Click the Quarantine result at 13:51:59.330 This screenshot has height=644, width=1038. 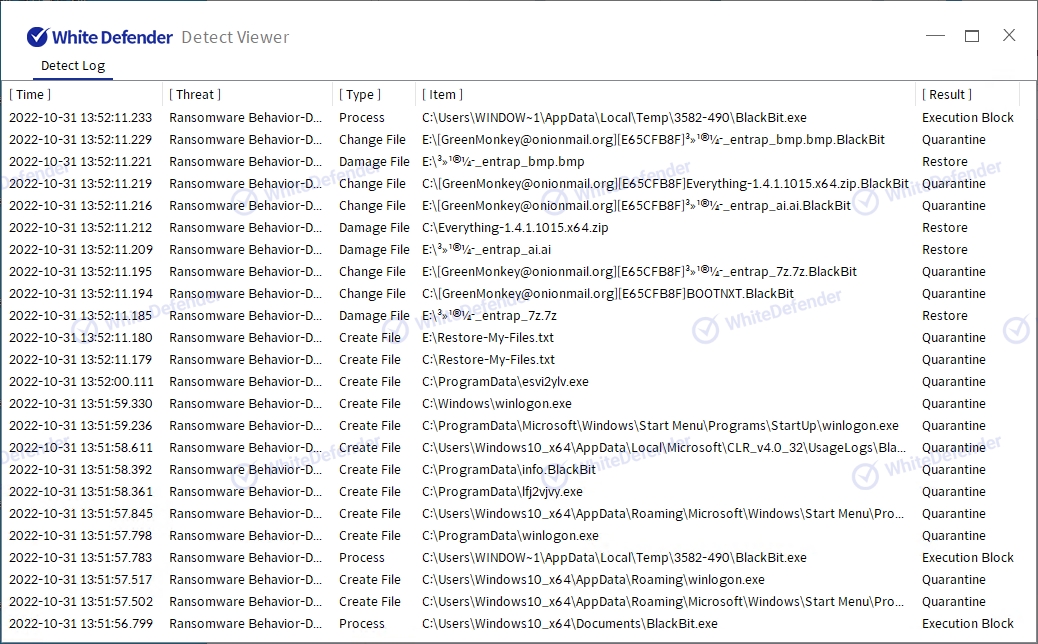coord(954,403)
